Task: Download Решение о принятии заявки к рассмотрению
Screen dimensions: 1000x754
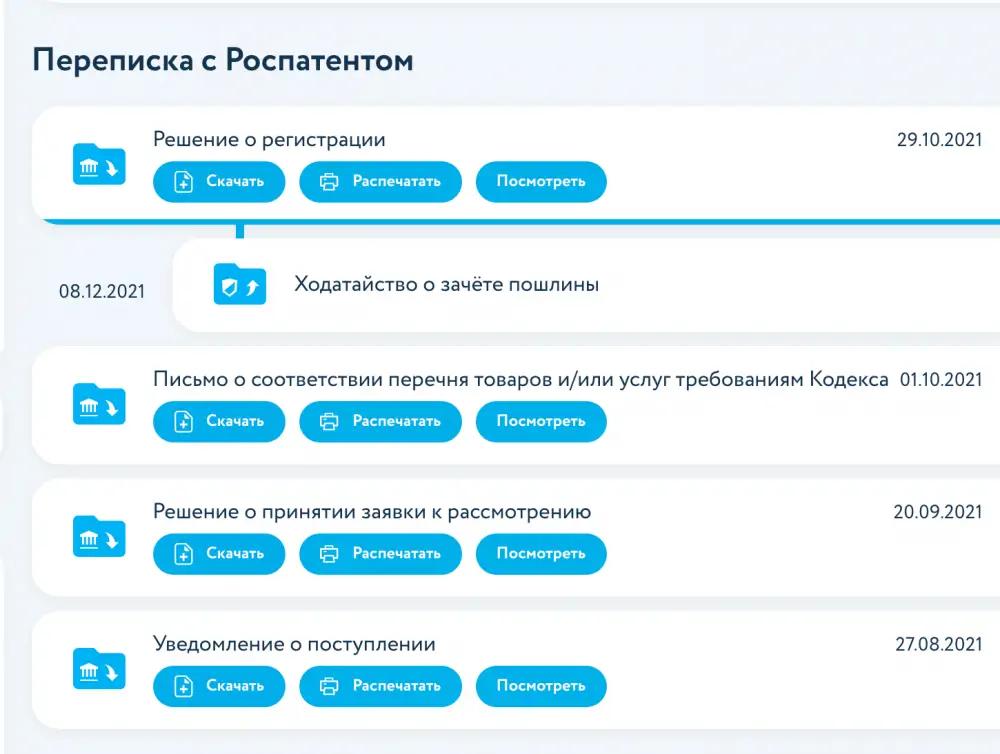Action: click(219, 553)
